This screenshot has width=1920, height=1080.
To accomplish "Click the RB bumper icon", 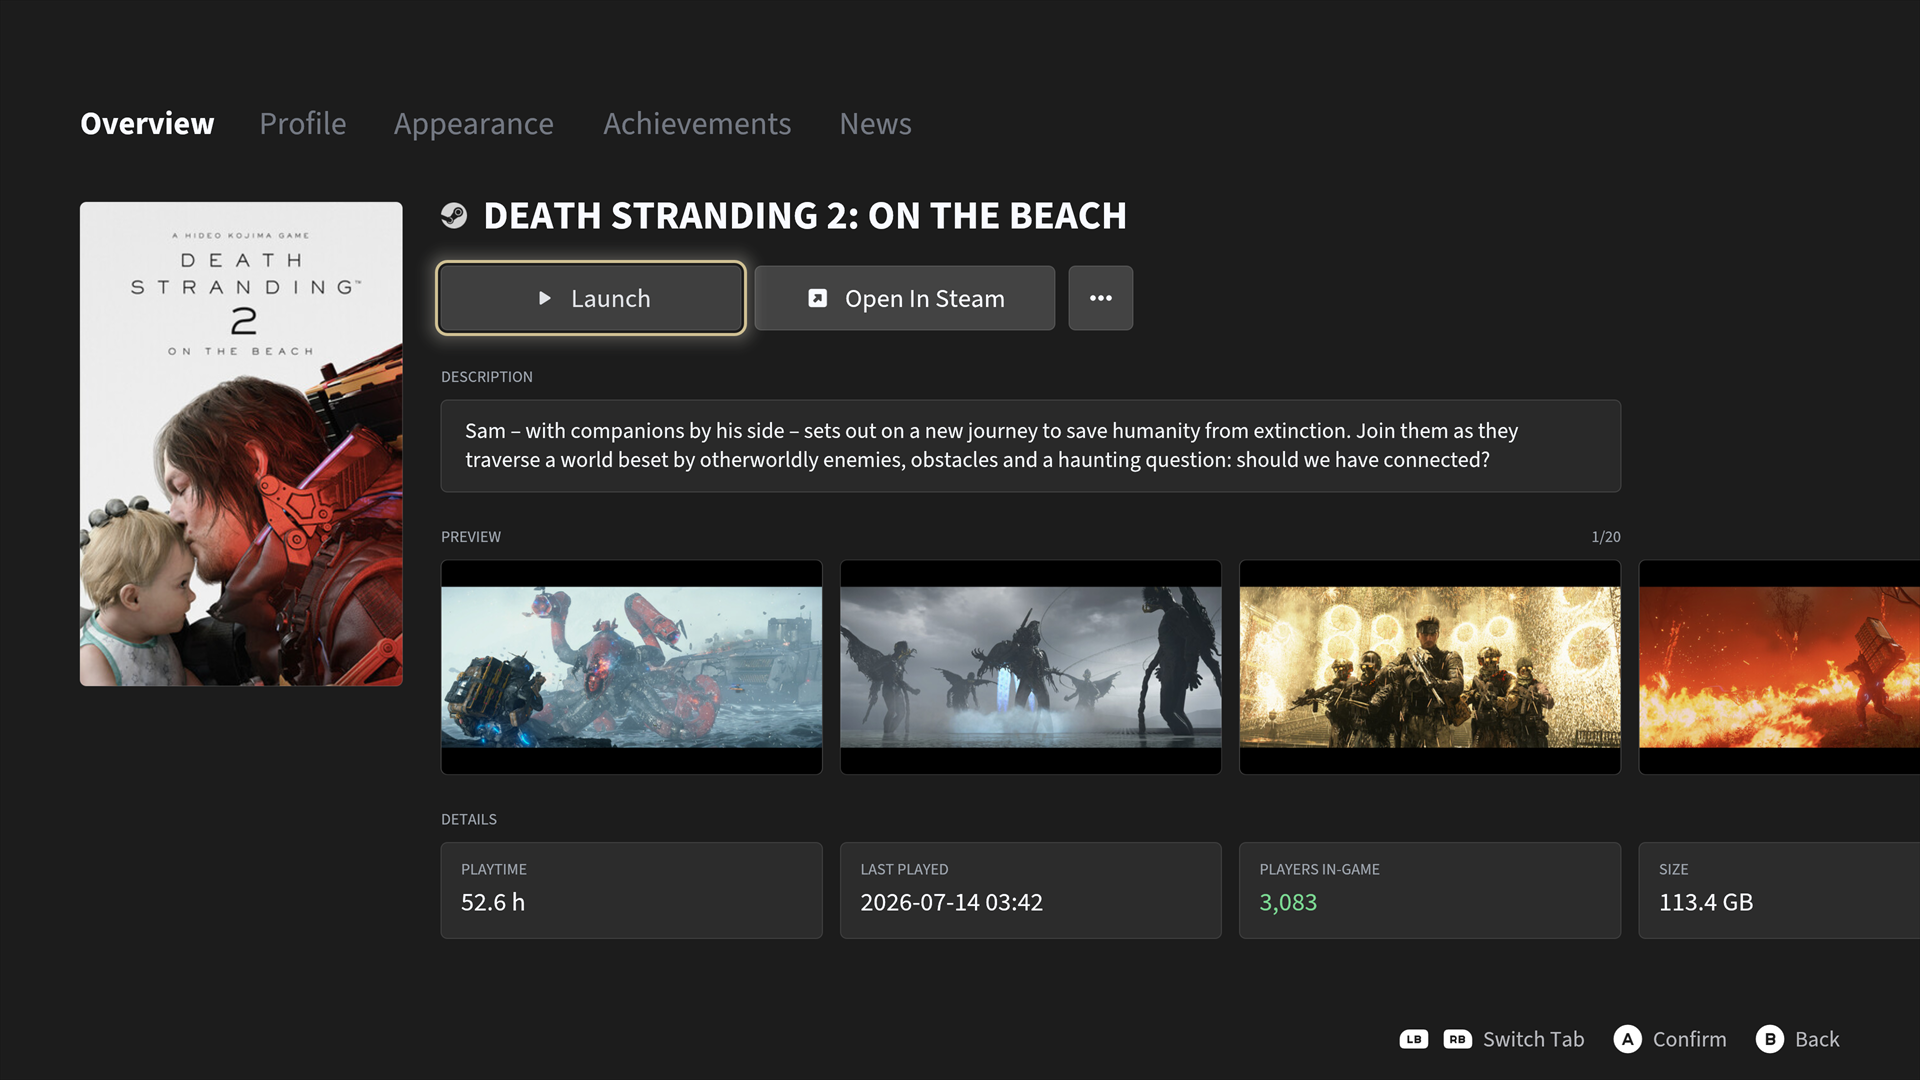I will click(1457, 1040).
